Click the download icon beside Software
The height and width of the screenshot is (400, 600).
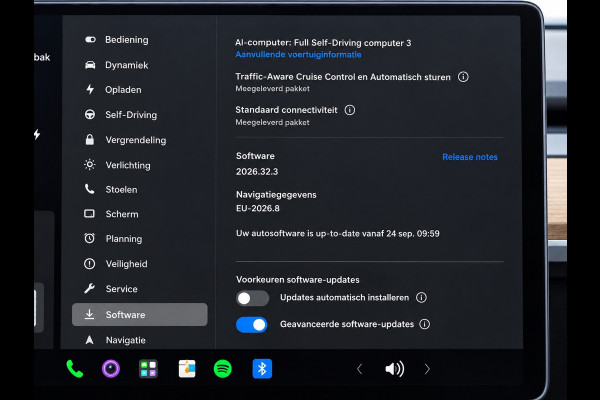tap(89, 314)
